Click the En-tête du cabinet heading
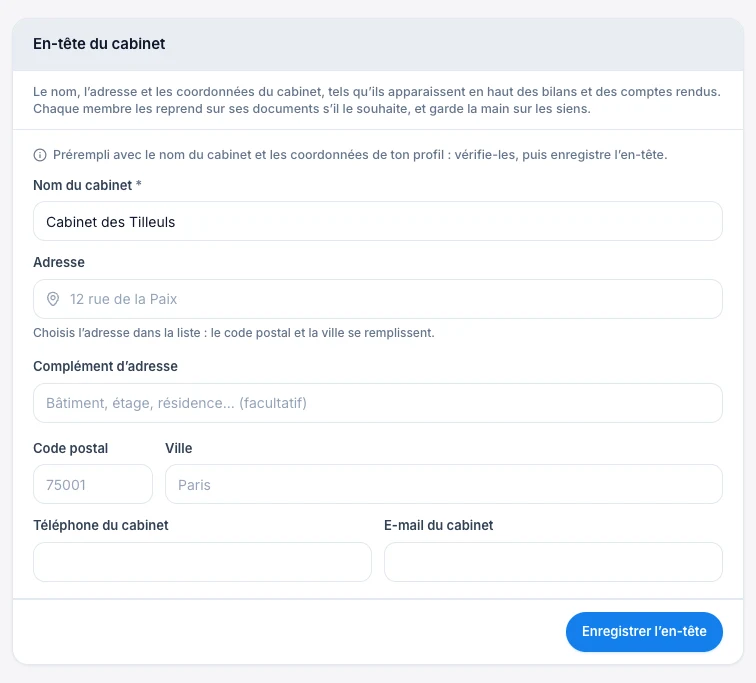 tap(99, 44)
